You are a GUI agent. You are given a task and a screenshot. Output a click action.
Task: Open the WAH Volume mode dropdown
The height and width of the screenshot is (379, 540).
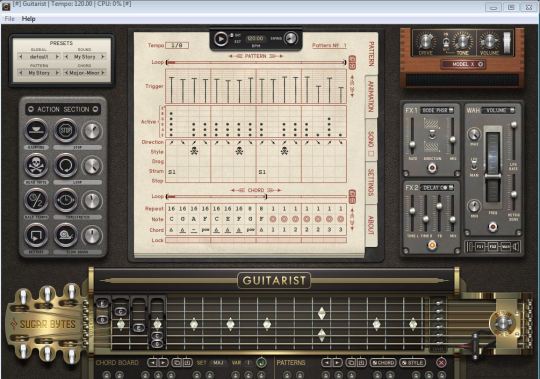tap(498, 110)
